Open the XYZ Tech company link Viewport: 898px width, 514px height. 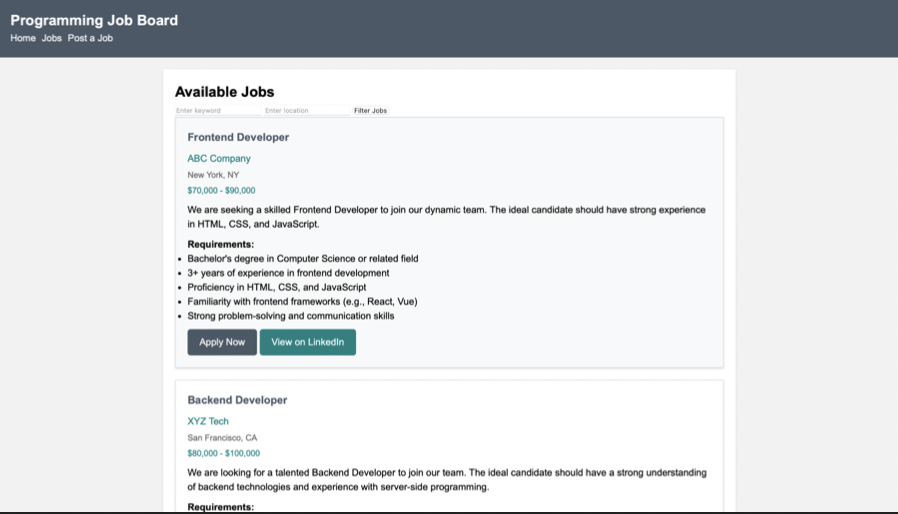[x=208, y=421]
